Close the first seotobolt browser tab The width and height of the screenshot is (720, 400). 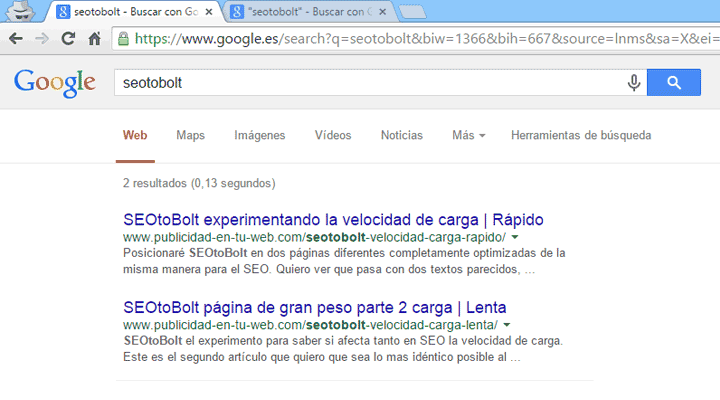coord(210,12)
